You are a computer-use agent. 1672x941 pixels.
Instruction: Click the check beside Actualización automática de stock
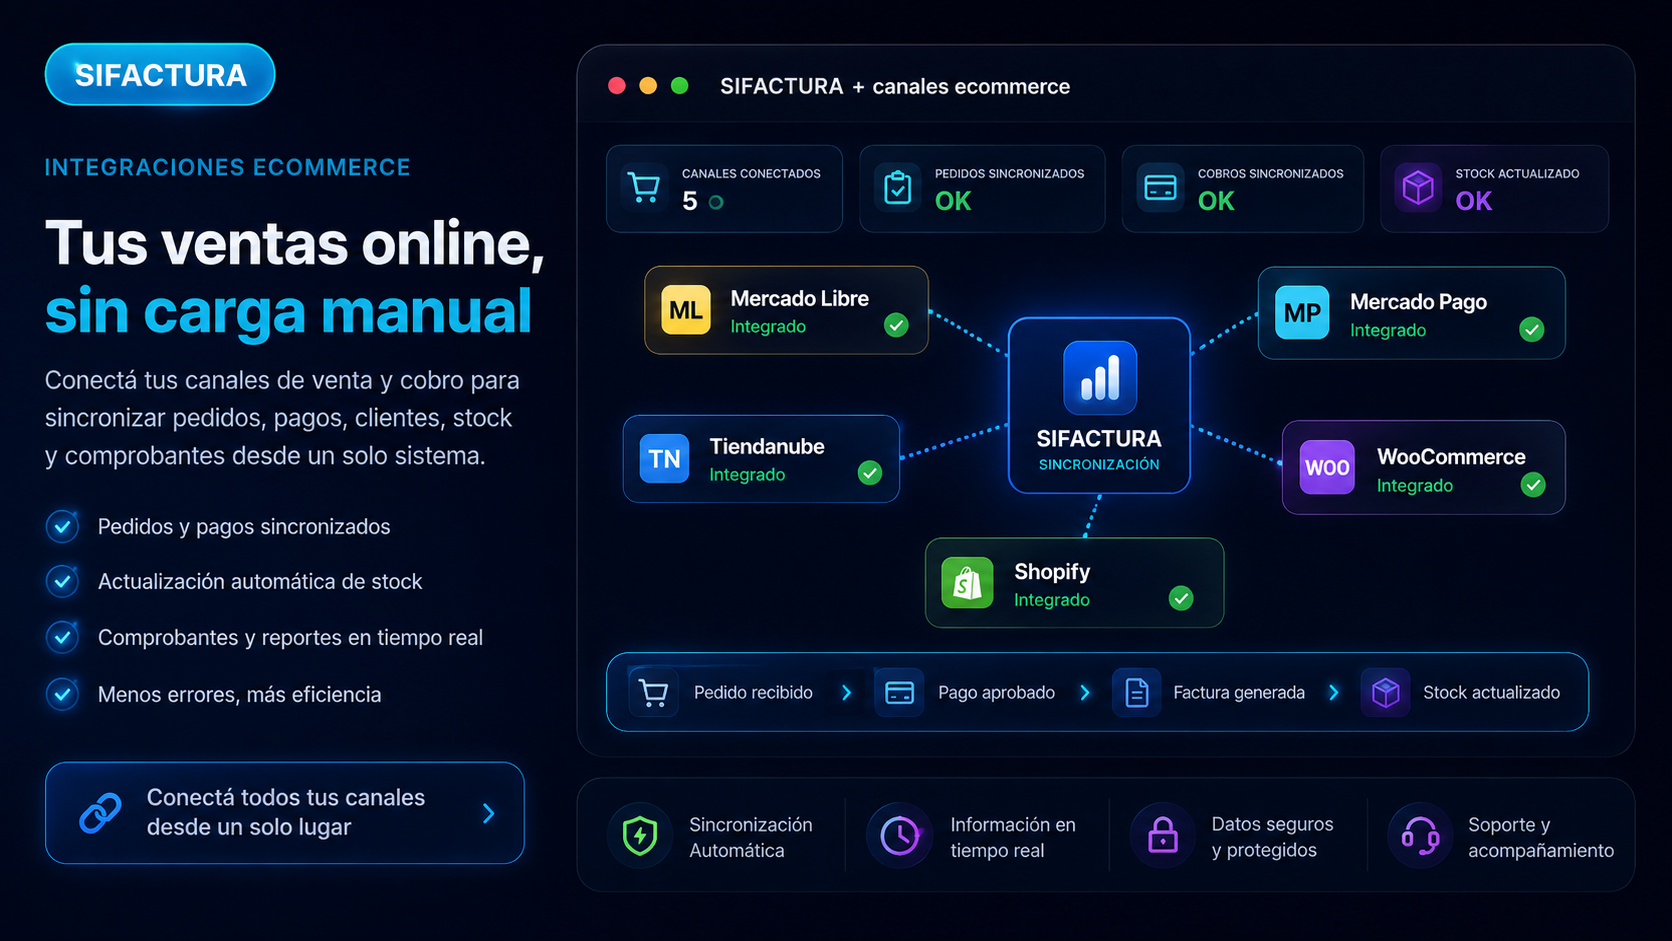pyautogui.click(x=62, y=581)
